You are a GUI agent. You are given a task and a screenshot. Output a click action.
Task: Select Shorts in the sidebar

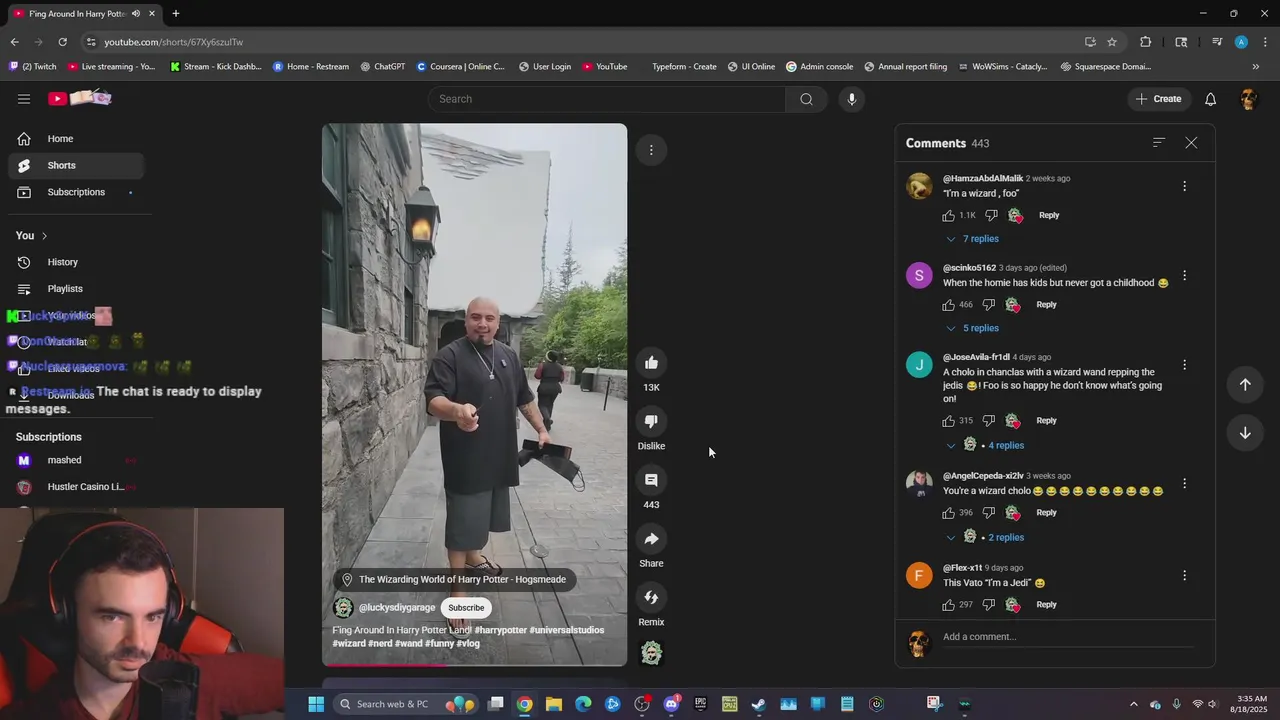click(77, 165)
